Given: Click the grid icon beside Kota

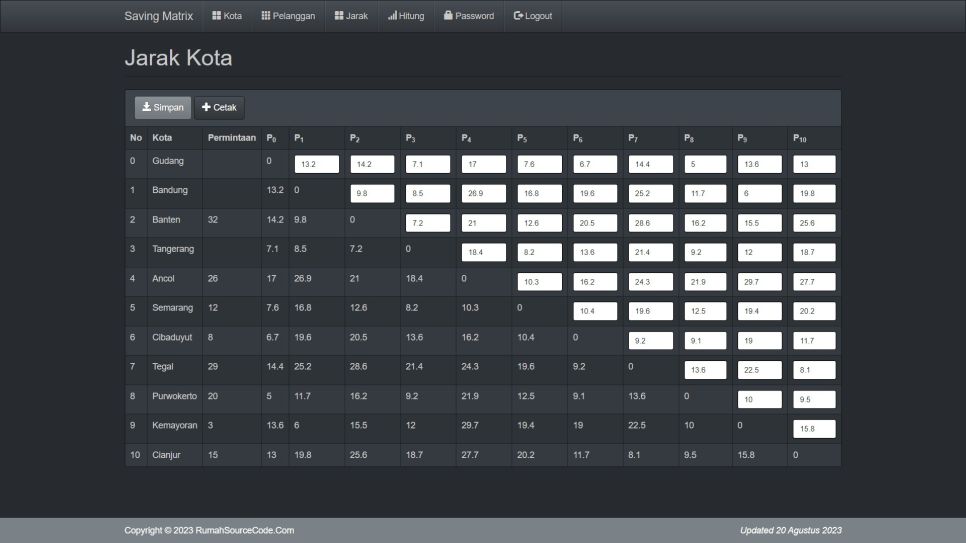Looking at the screenshot, I should click(x=216, y=16).
